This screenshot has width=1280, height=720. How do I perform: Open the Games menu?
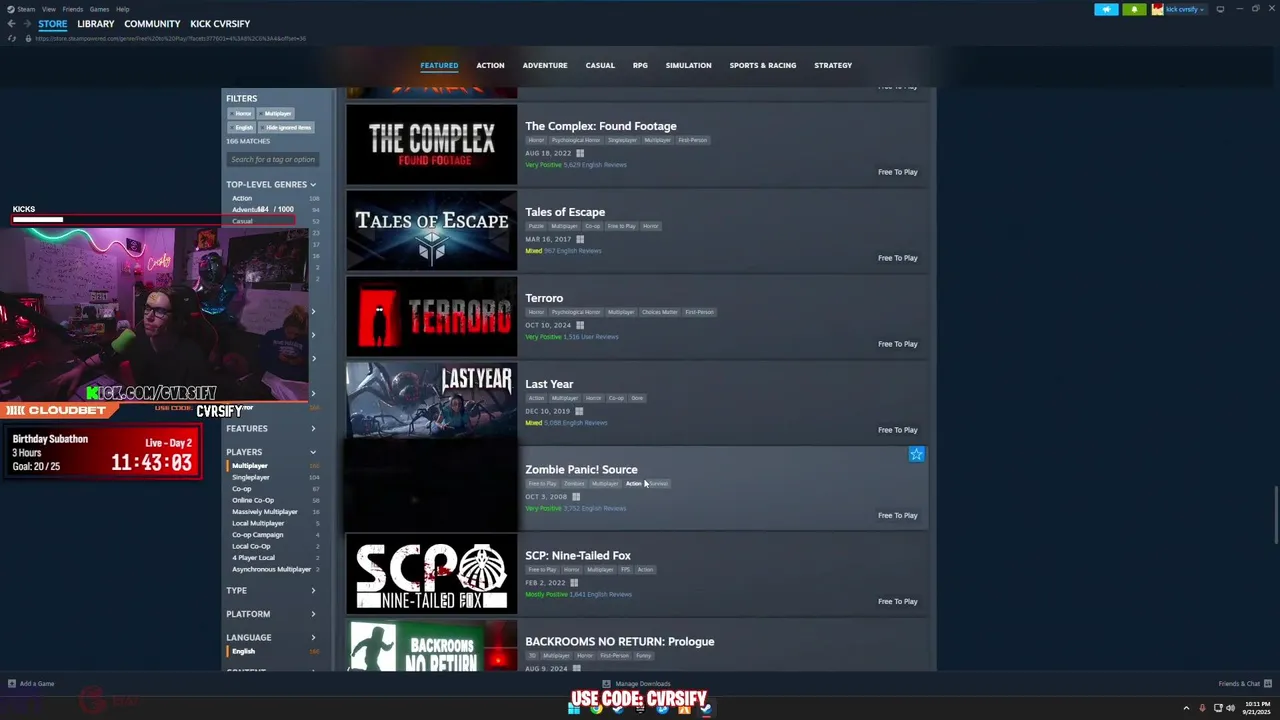(x=99, y=9)
